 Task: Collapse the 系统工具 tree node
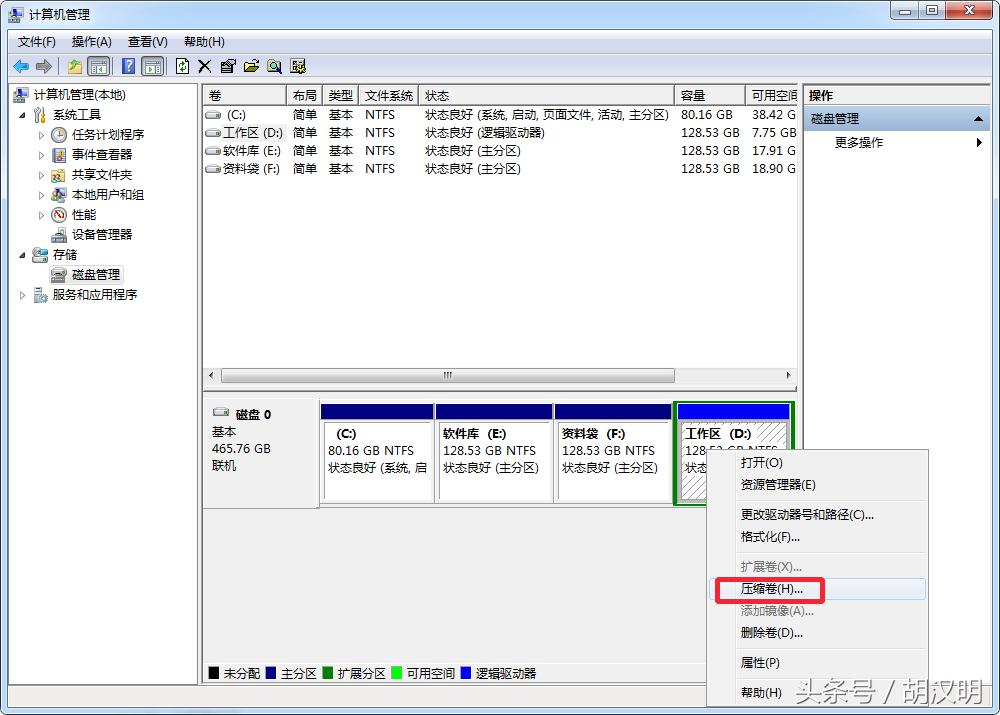(x=23, y=115)
